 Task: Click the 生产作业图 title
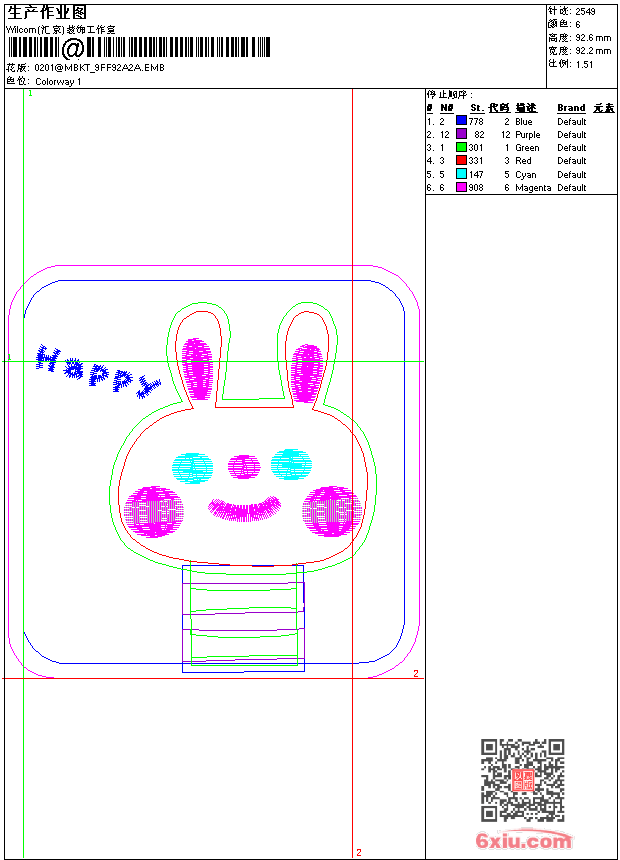47,12
